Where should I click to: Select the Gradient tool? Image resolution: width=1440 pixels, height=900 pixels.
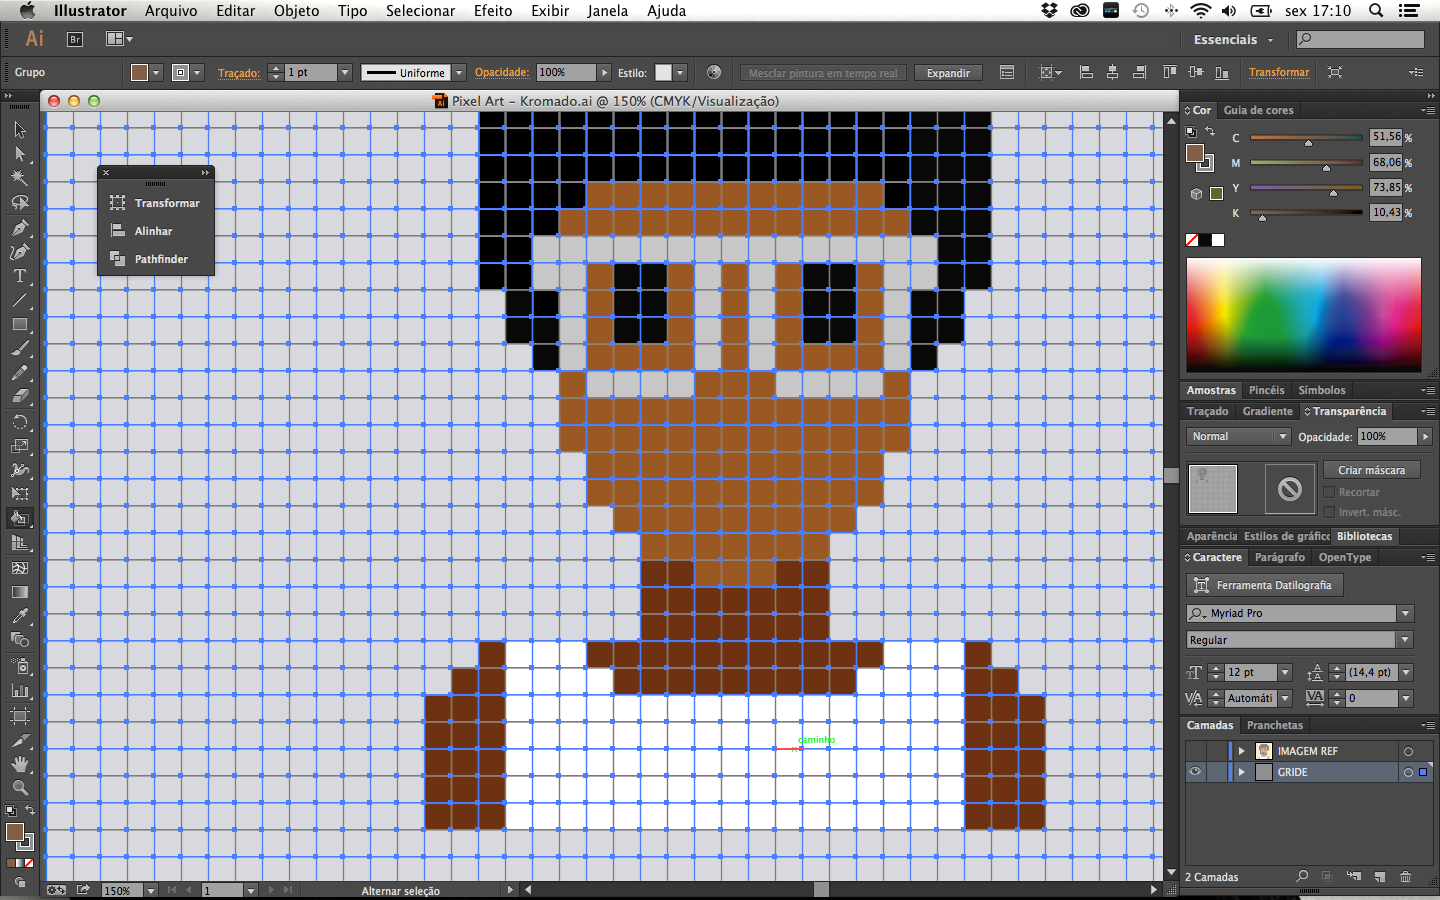(20, 592)
